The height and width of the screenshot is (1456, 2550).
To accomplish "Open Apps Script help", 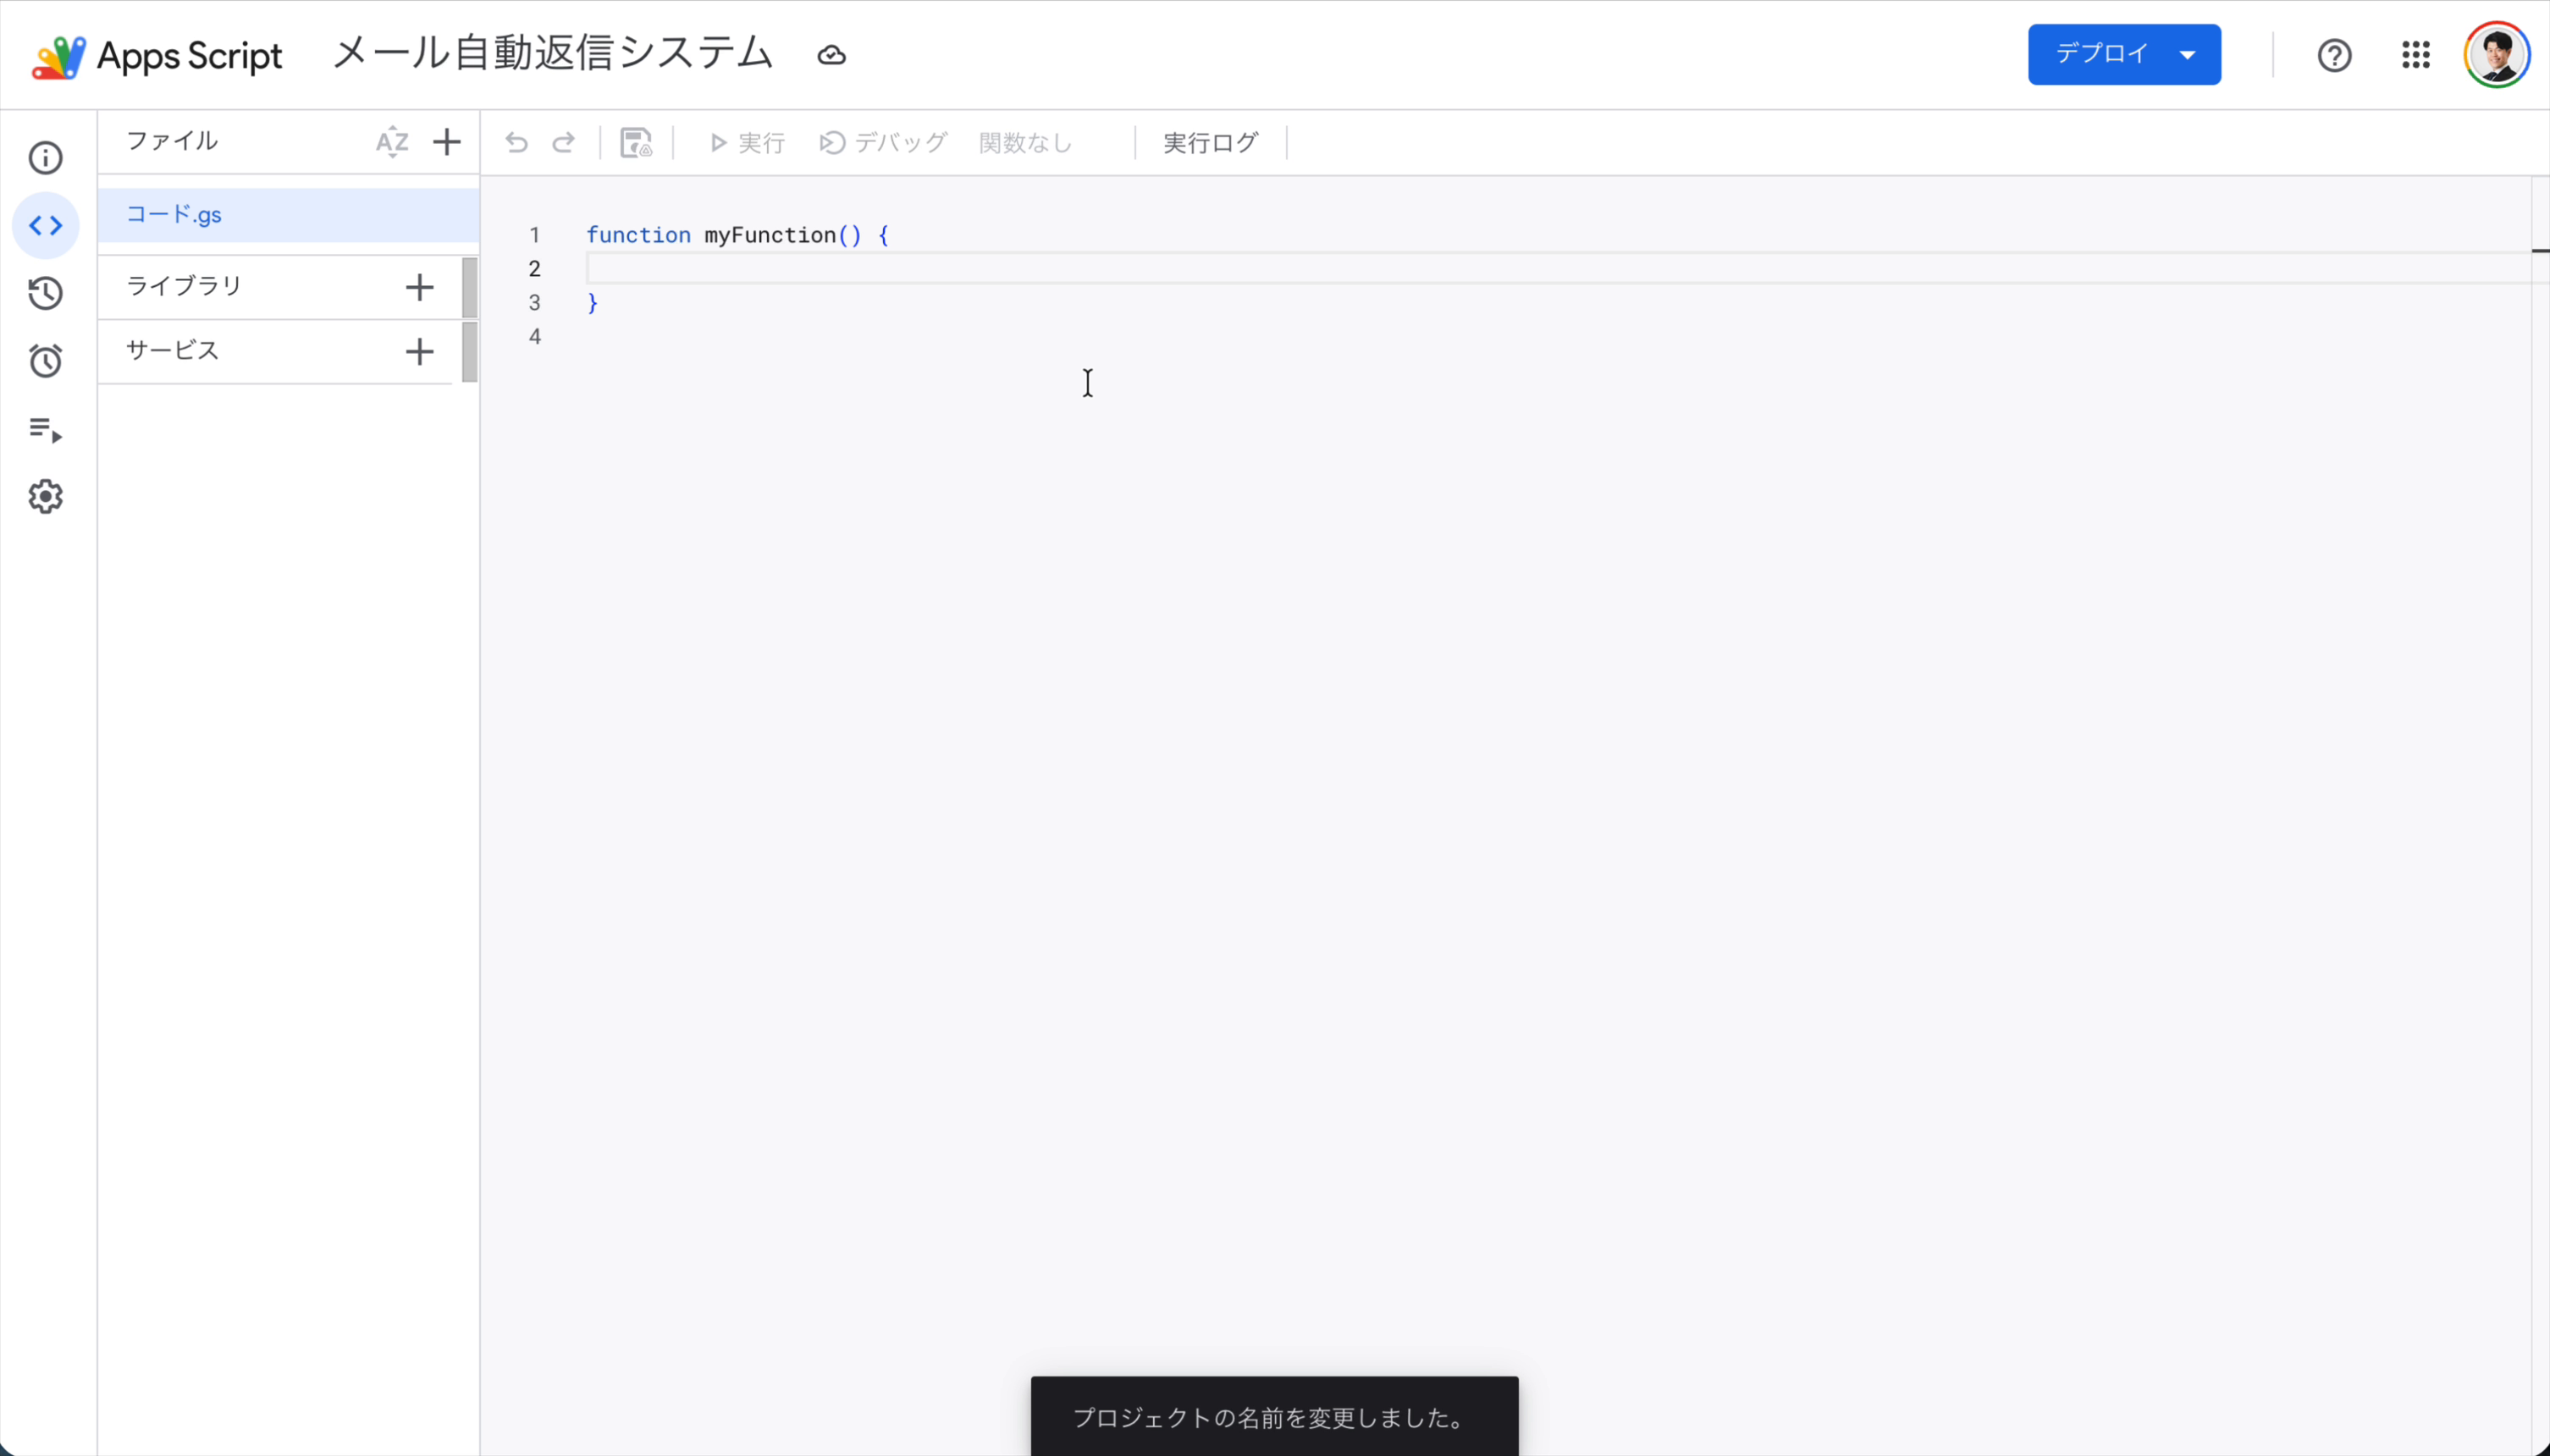I will point(2335,55).
